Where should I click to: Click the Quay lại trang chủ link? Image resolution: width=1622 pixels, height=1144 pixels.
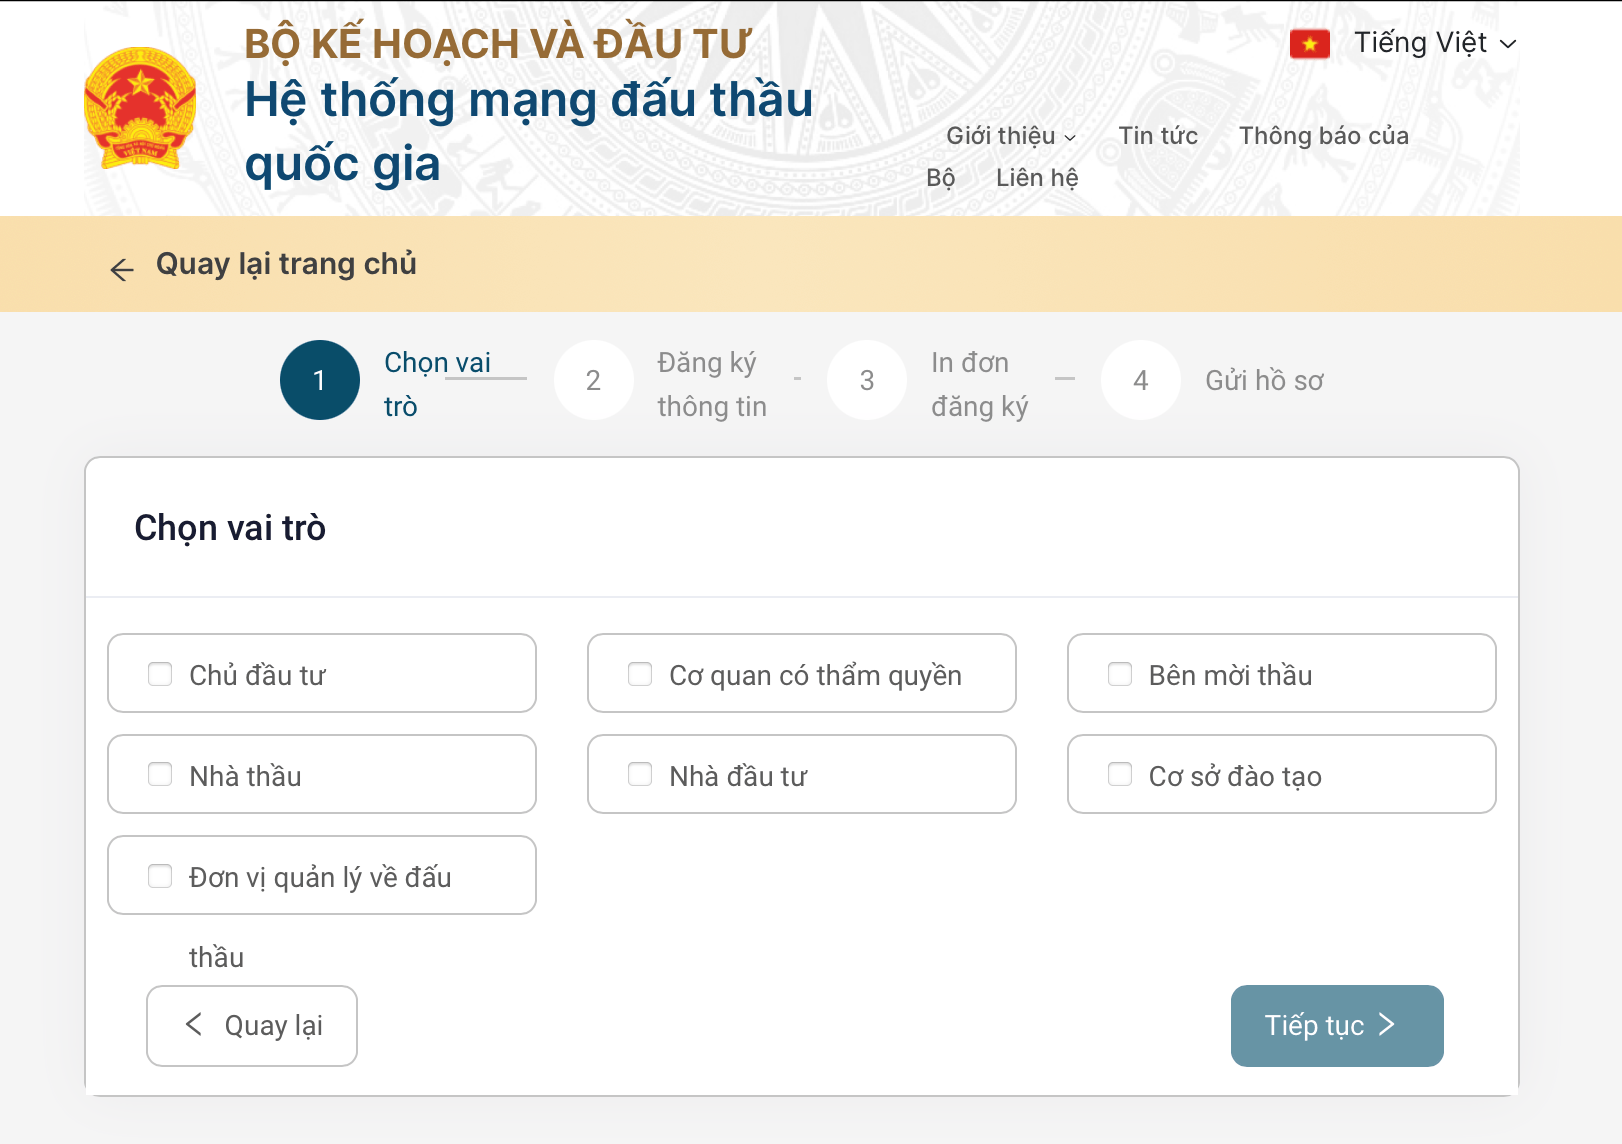pos(287,264)
